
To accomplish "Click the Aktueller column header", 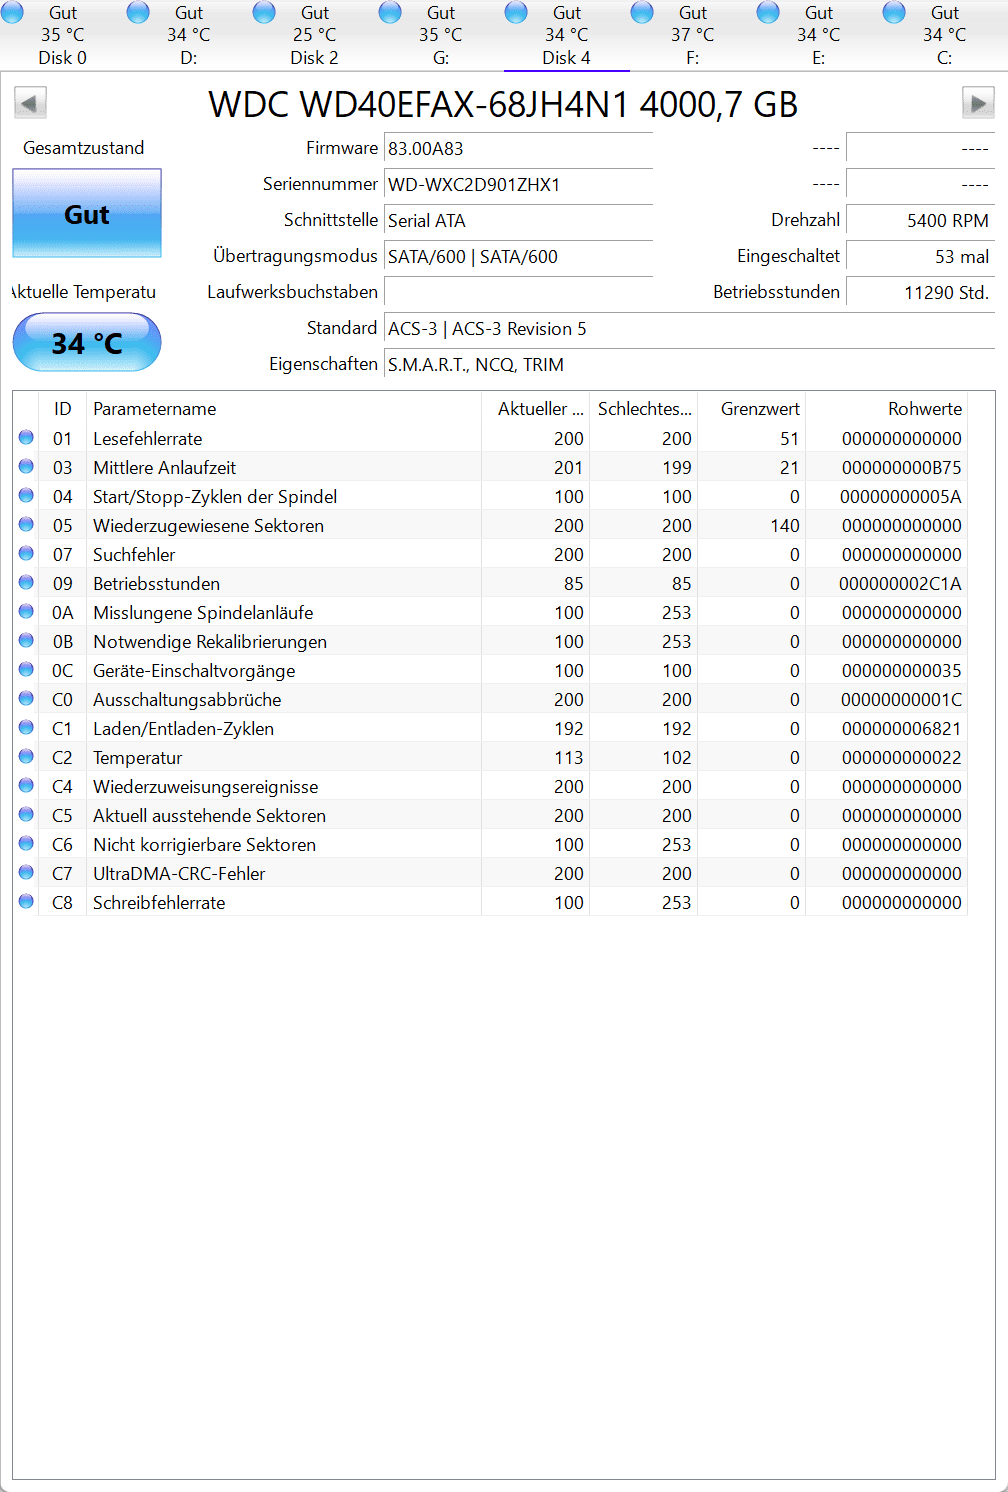I will (536, 408).
